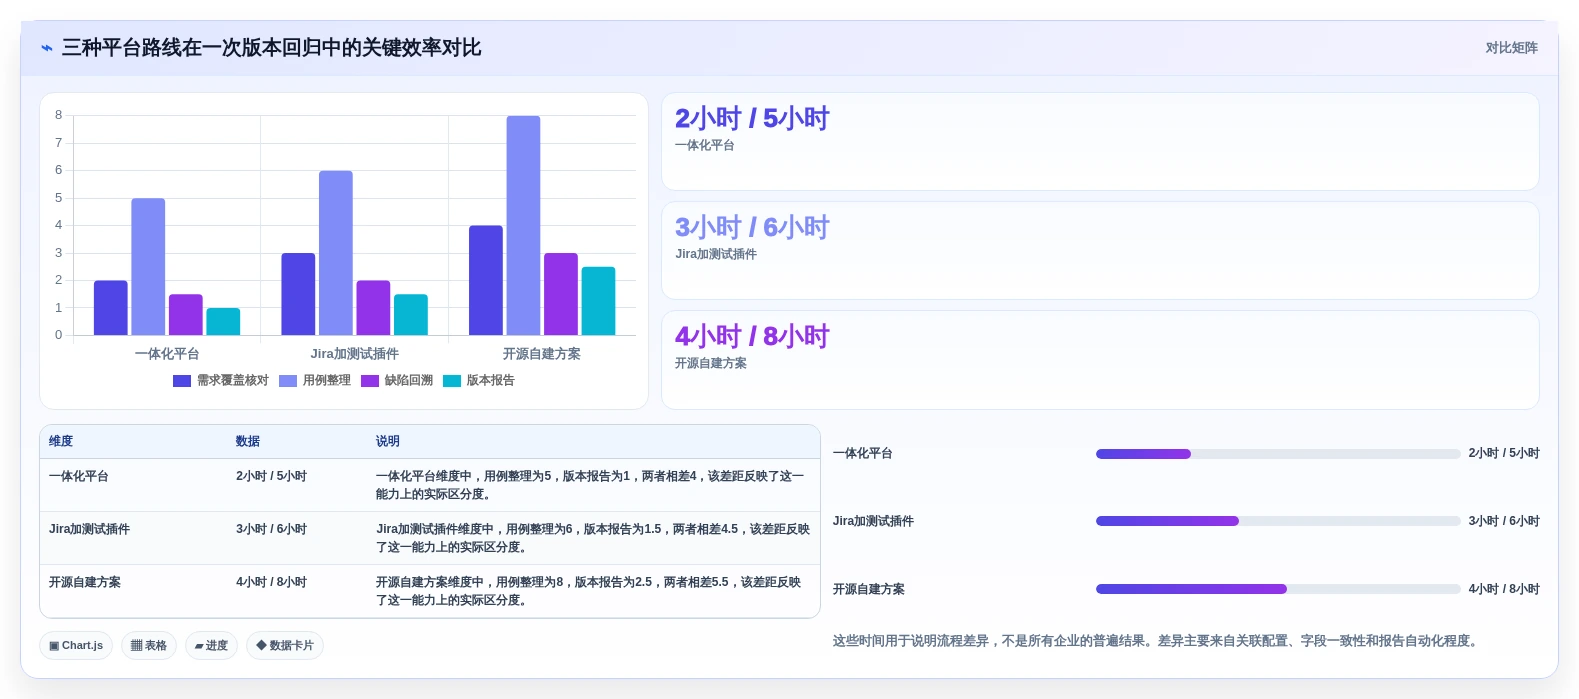
Task: Select the 开源自建方案 table row cell
Action: [x=85, y=583]
